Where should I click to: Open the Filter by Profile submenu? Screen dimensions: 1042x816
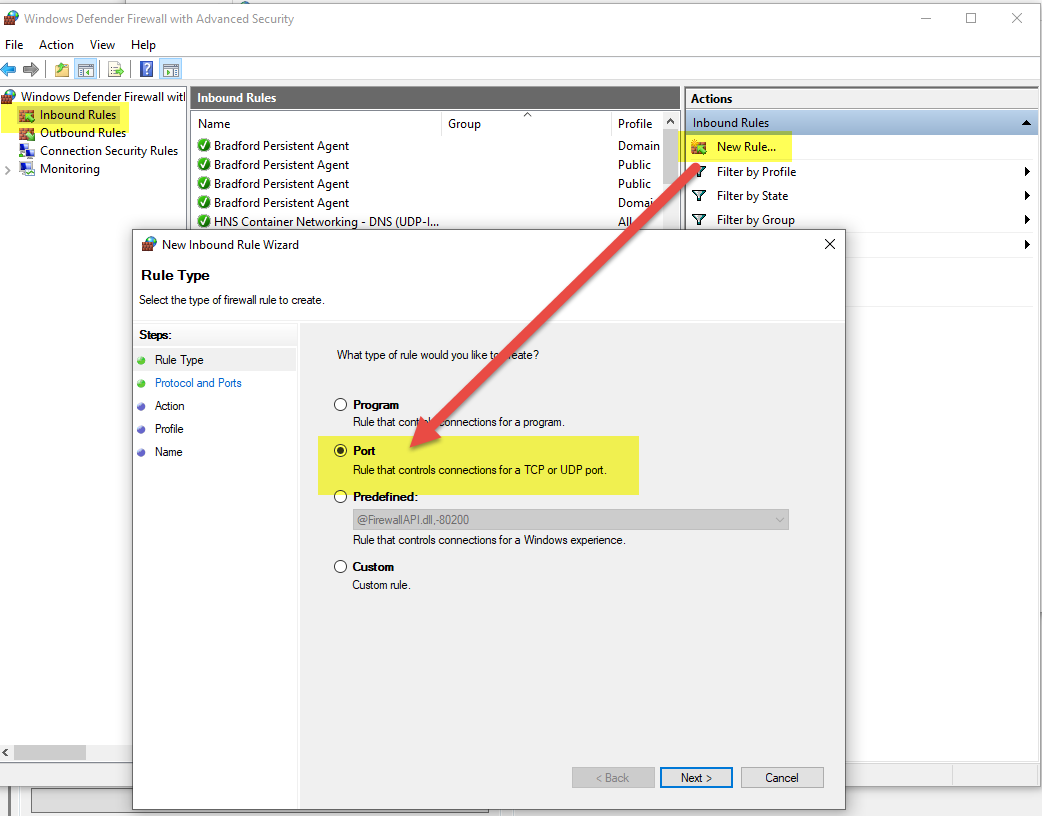coord(756,172)
